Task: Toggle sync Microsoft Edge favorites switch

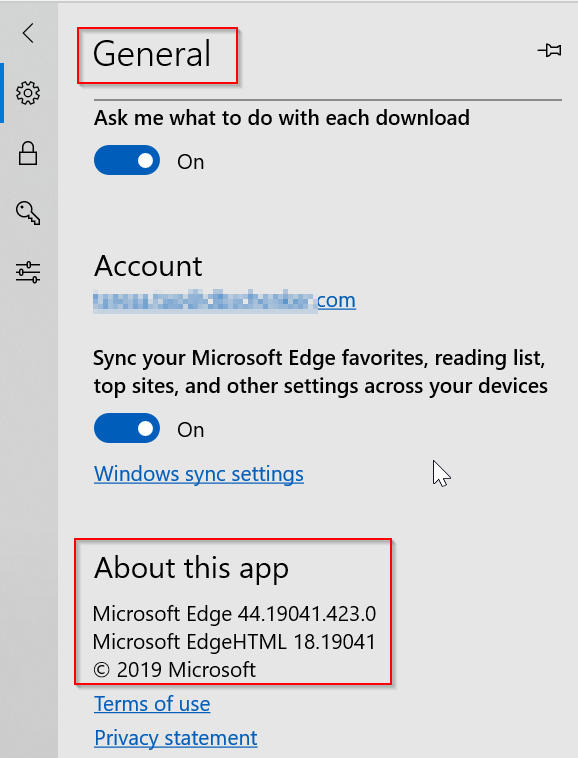Action: tap(127, 428)
